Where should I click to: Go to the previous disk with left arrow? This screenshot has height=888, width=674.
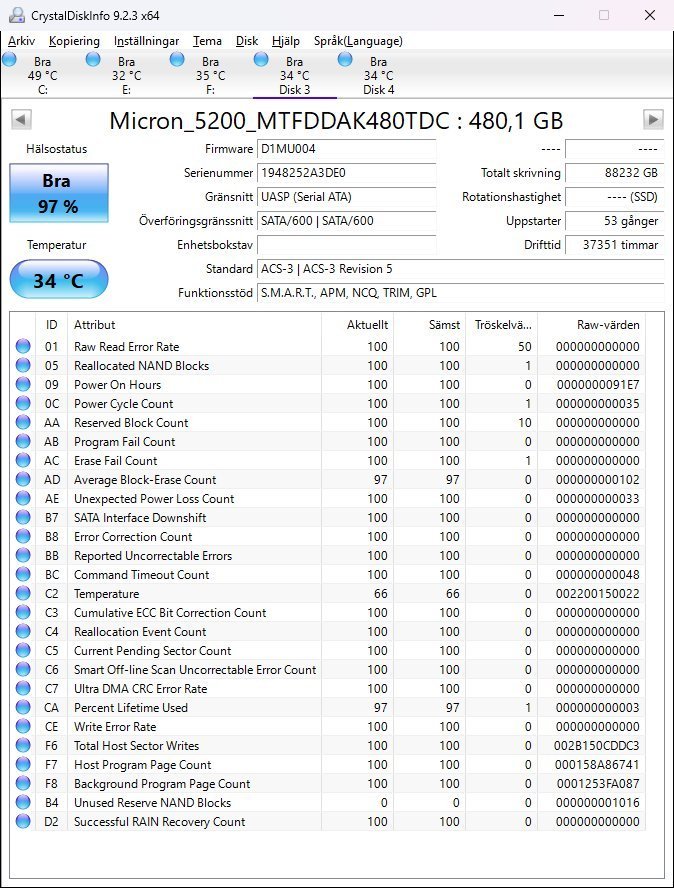pos(20,120)
